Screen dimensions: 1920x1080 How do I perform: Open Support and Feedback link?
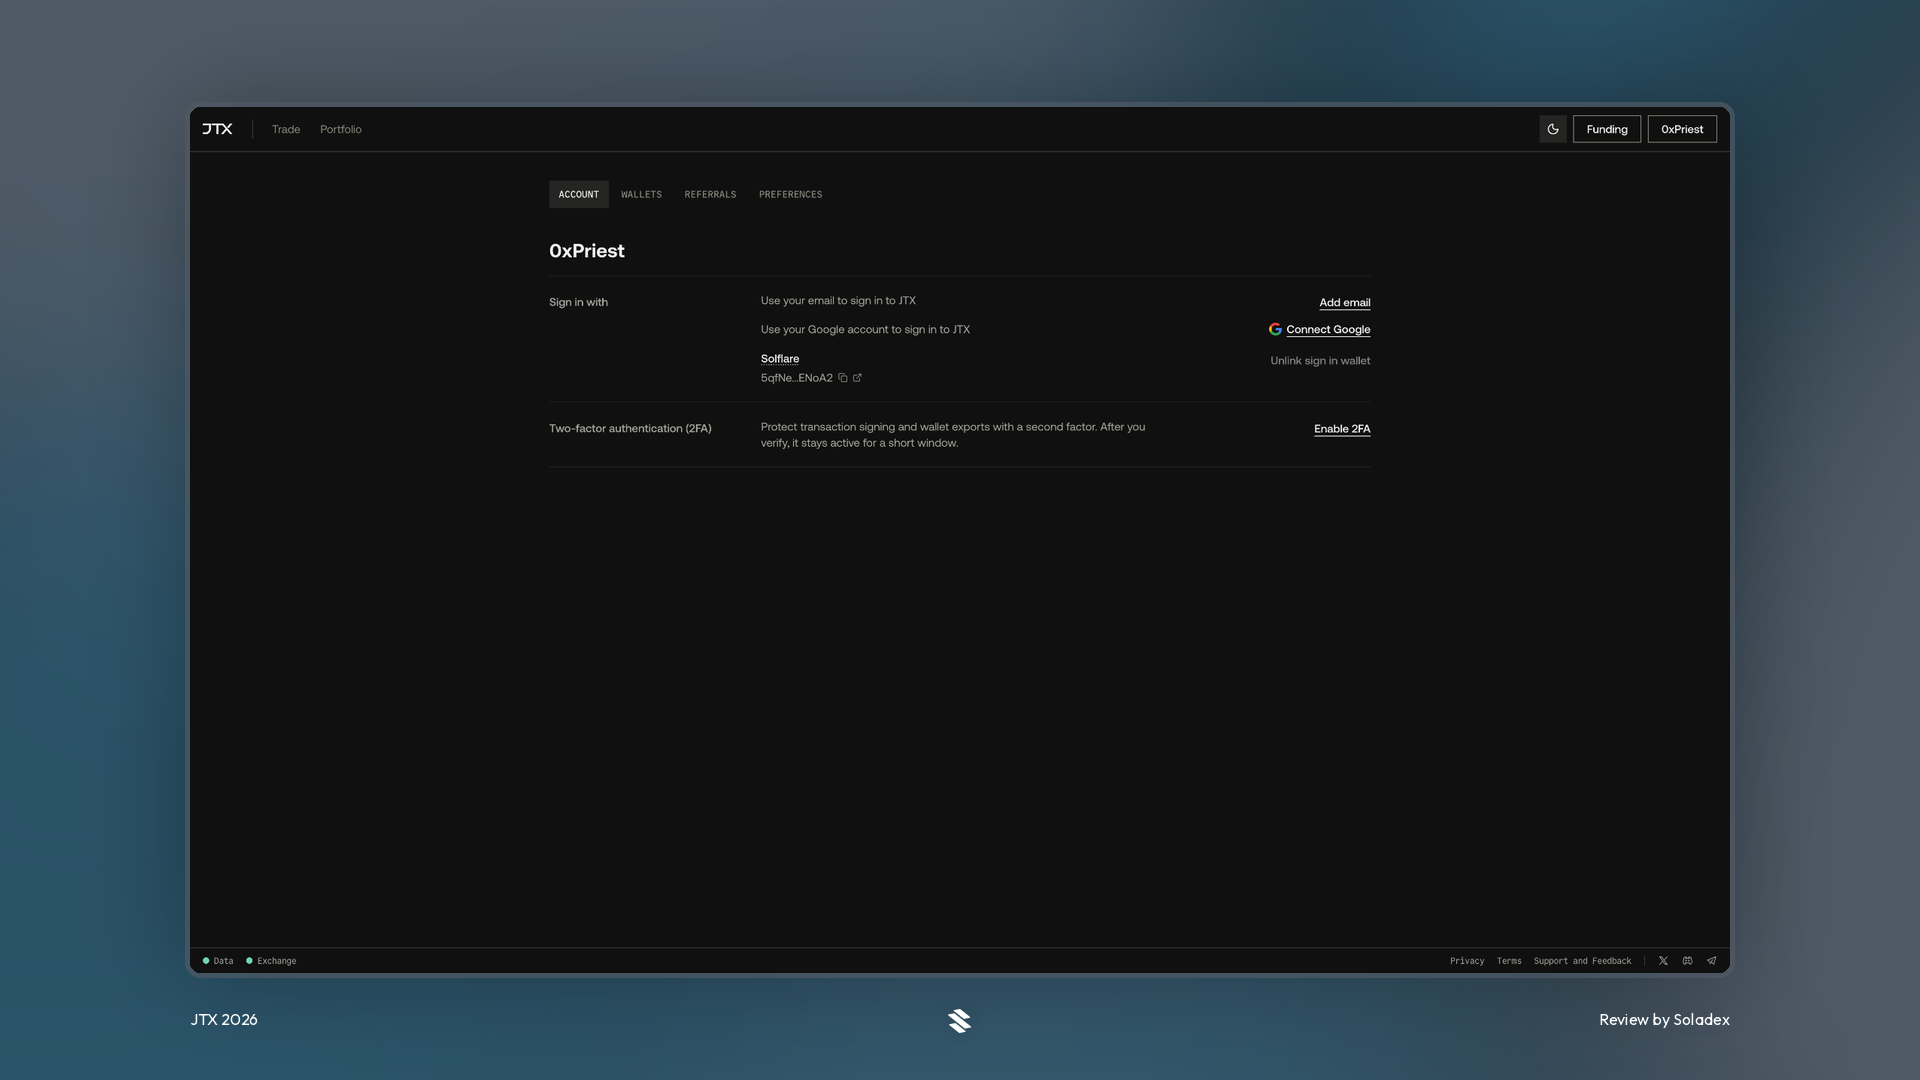(x=1582, y=961)
